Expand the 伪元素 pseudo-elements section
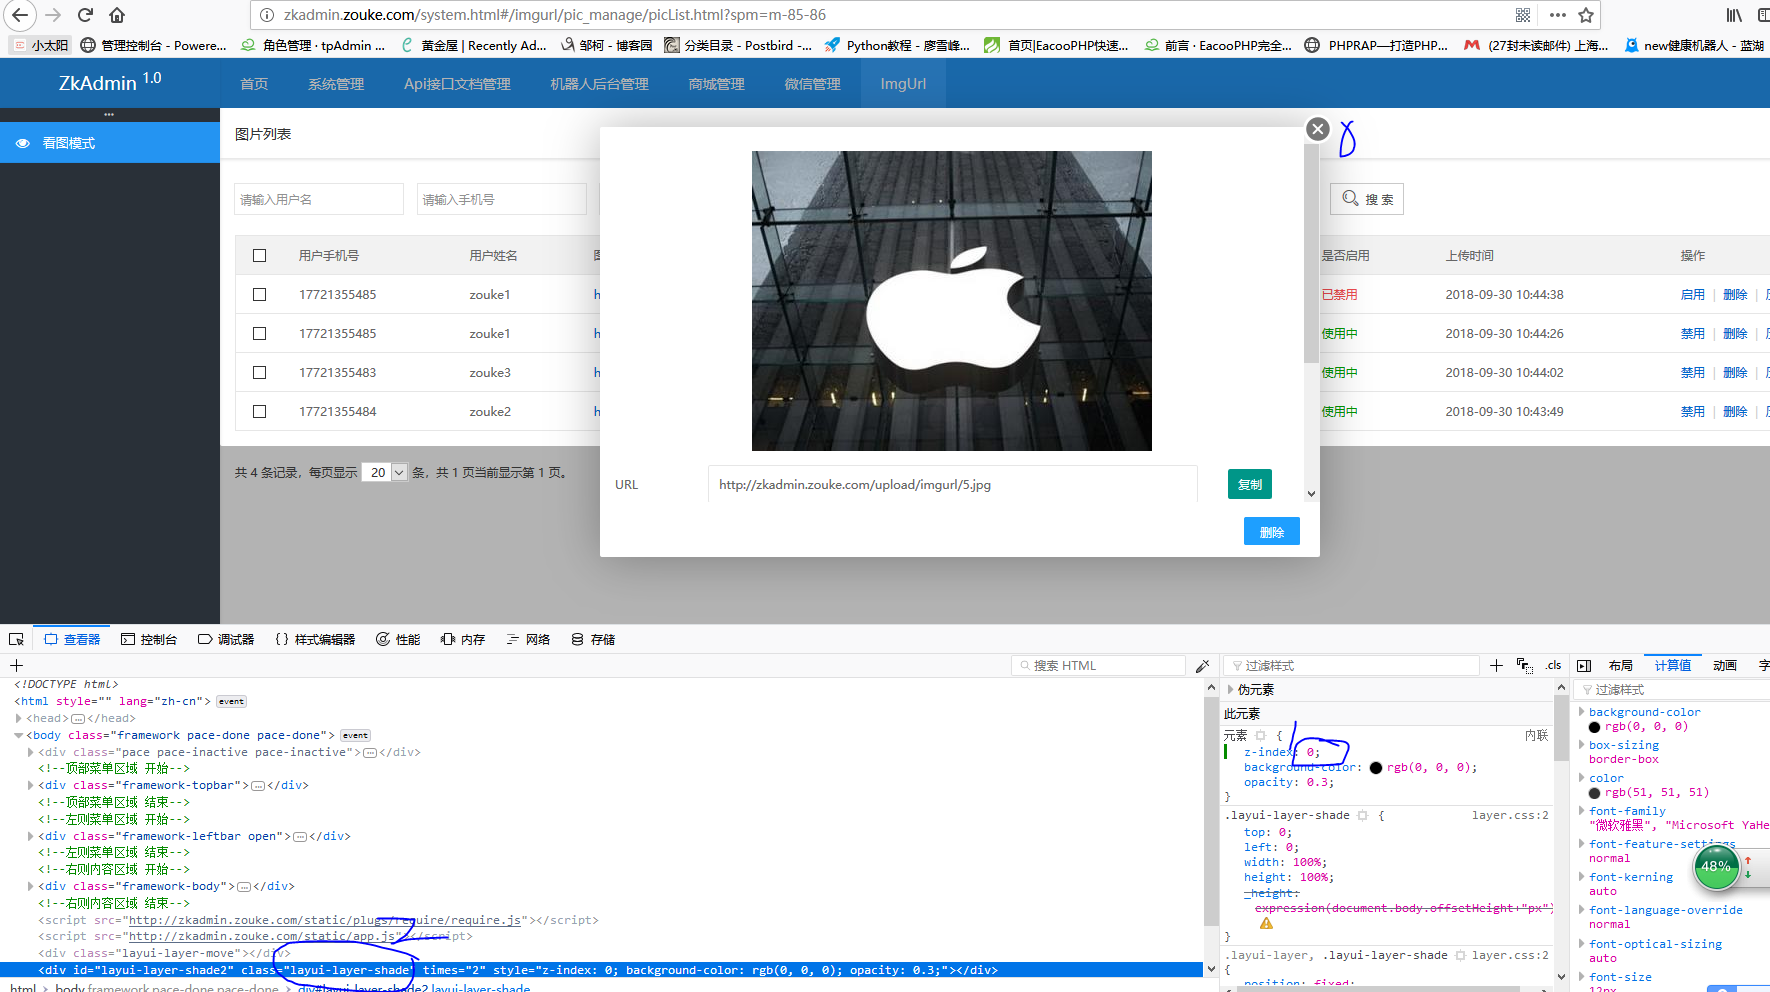The image size is (1770, 992). click(1231, 689)
